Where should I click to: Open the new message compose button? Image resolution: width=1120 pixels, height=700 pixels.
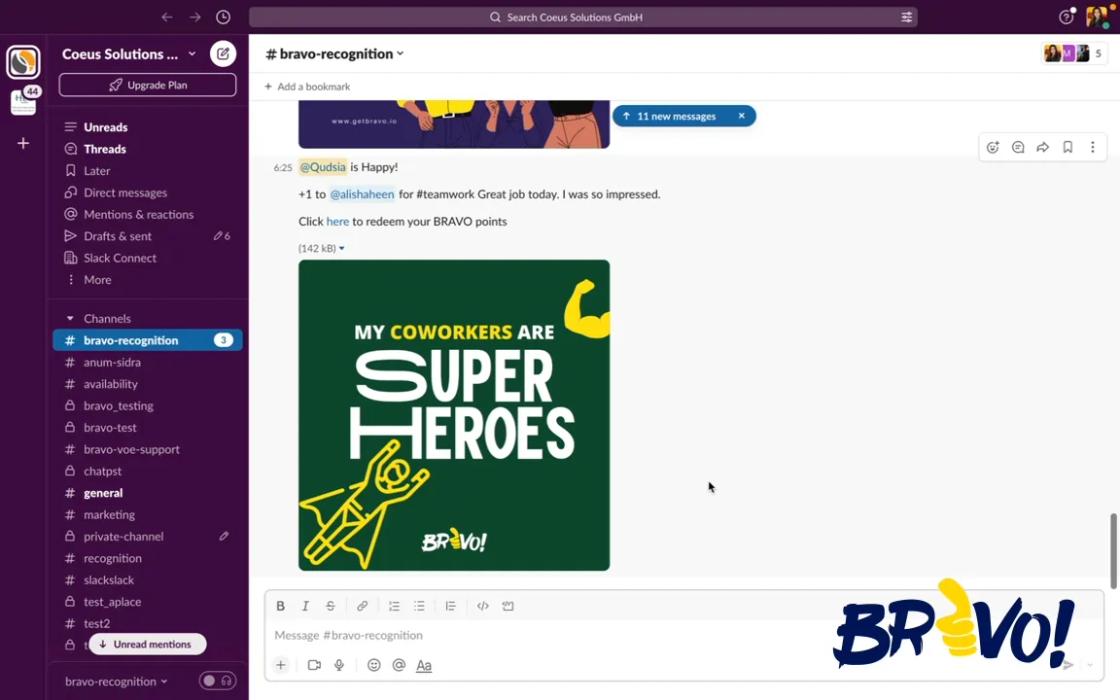pyautogui.click(x=223, y=54)
